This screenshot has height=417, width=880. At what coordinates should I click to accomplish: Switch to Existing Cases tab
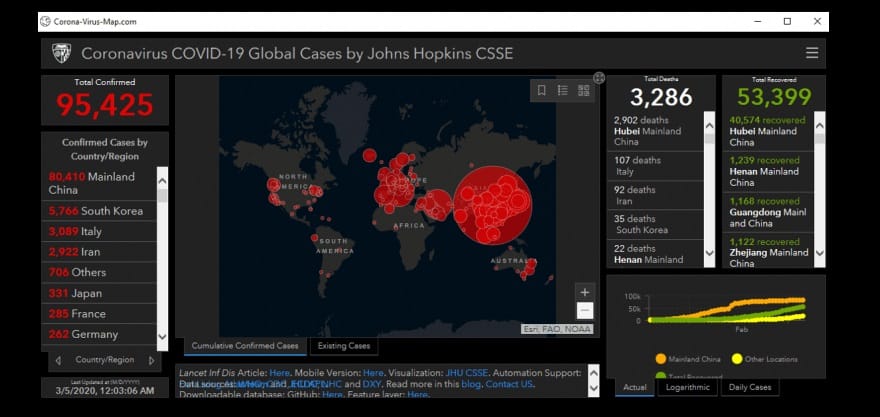click(x=344, y=346)
